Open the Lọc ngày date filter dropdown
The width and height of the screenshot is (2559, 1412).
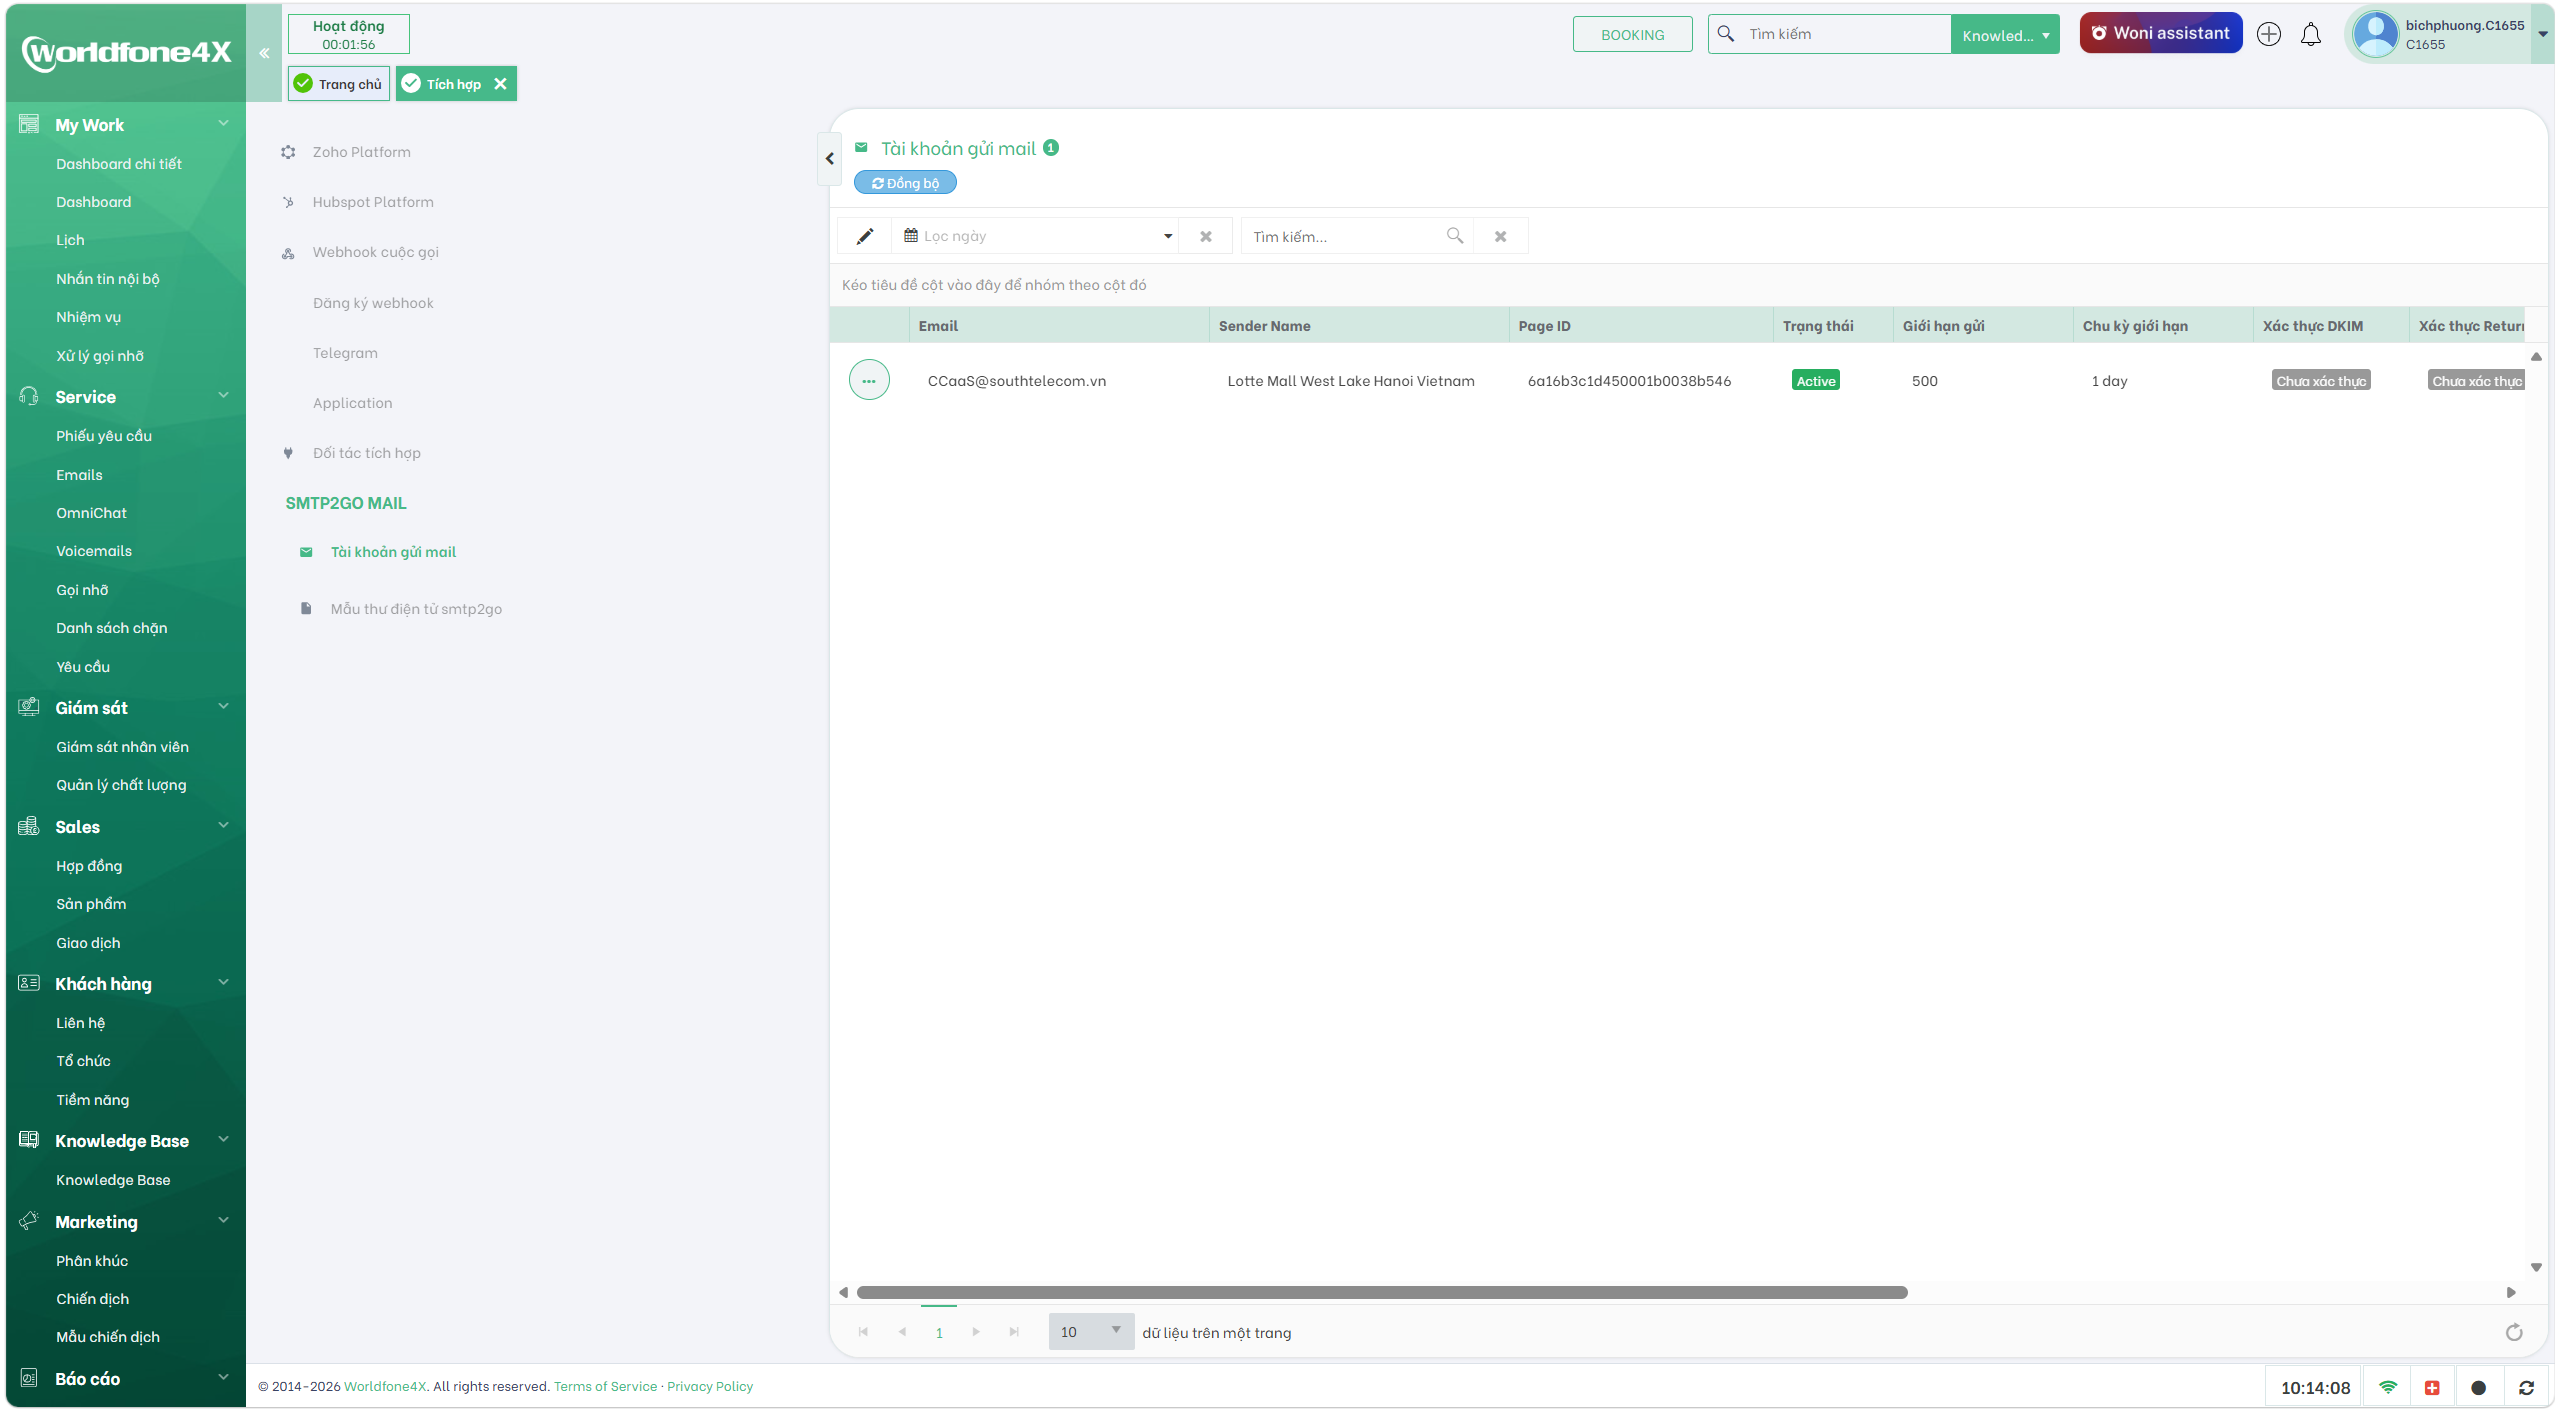(x=1168, y=237)
